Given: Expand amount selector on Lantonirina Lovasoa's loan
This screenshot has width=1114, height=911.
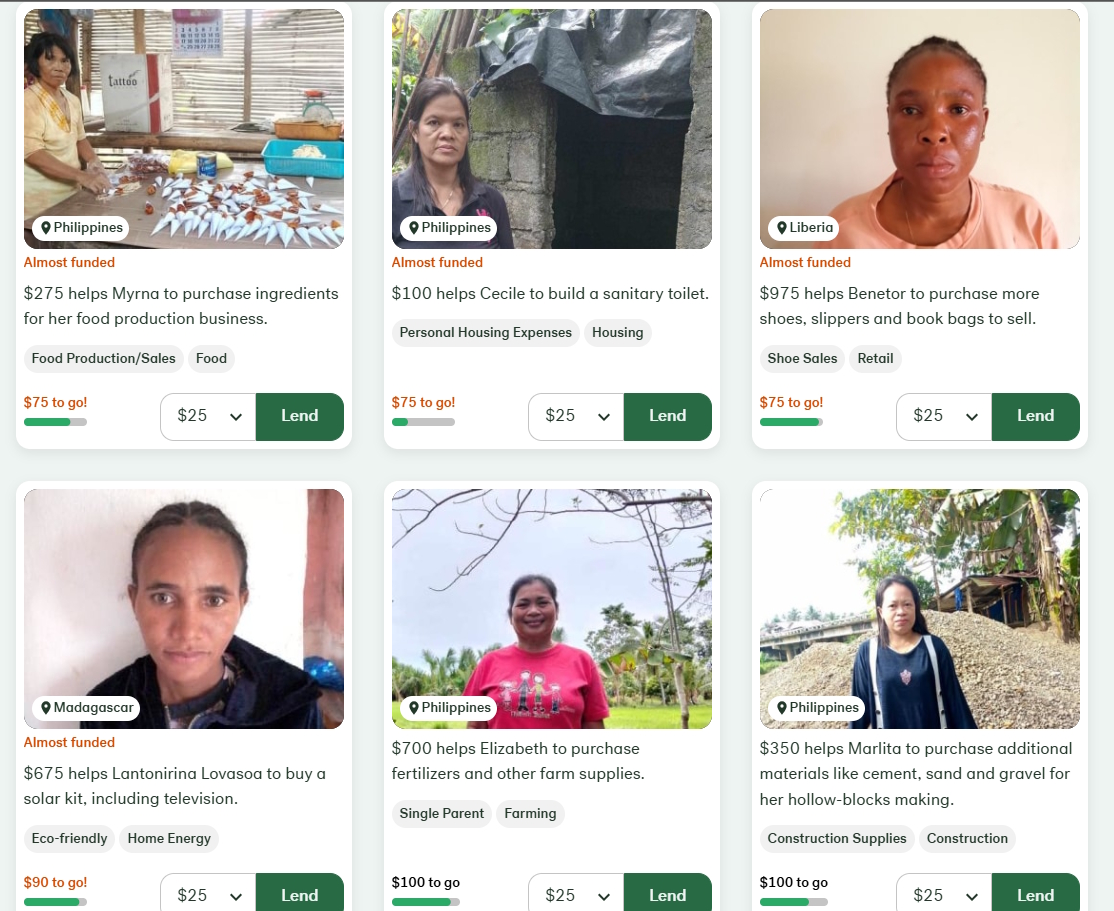Looking at the screenshot, I should pos(208,893).
